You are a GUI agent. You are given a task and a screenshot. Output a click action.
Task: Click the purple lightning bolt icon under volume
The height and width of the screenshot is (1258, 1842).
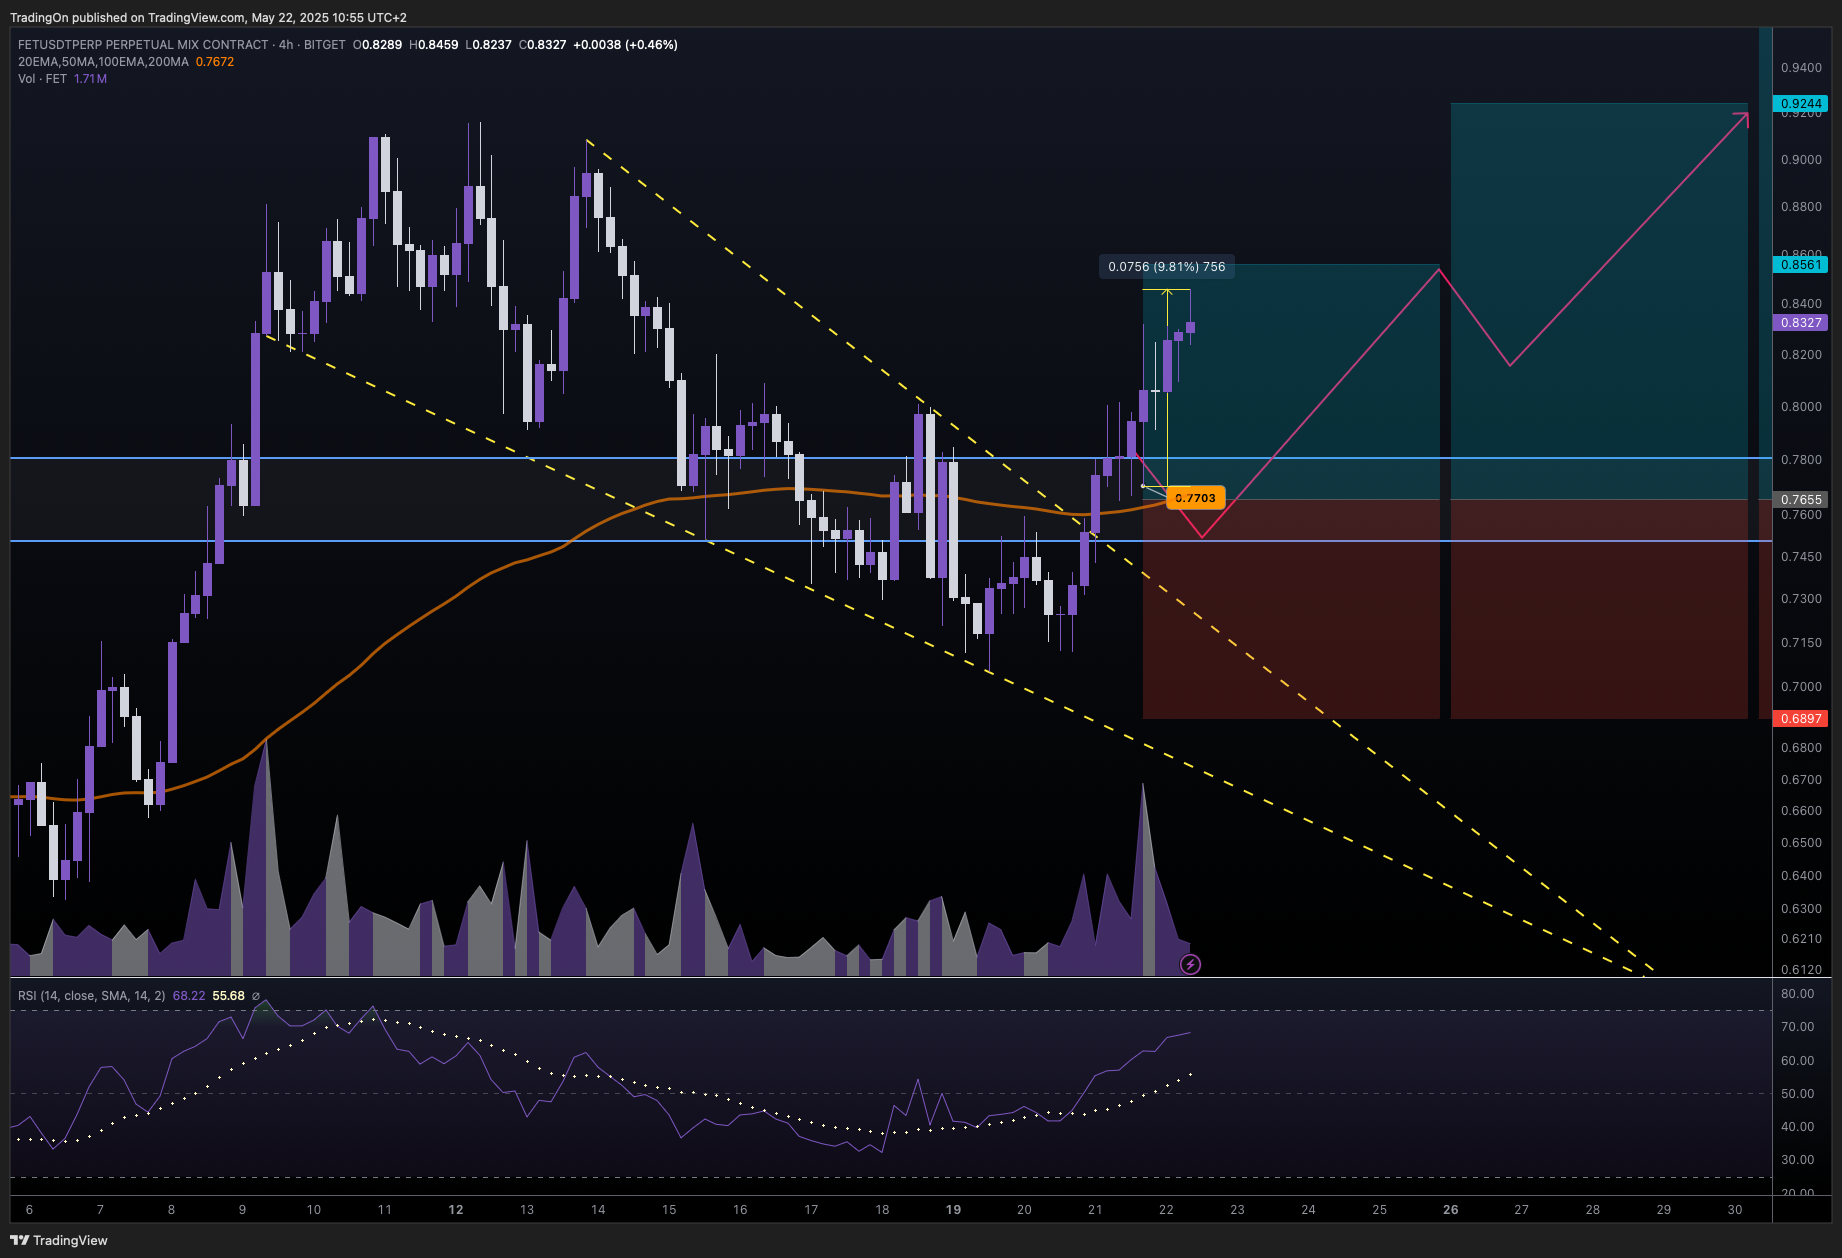coord(1190,964)
